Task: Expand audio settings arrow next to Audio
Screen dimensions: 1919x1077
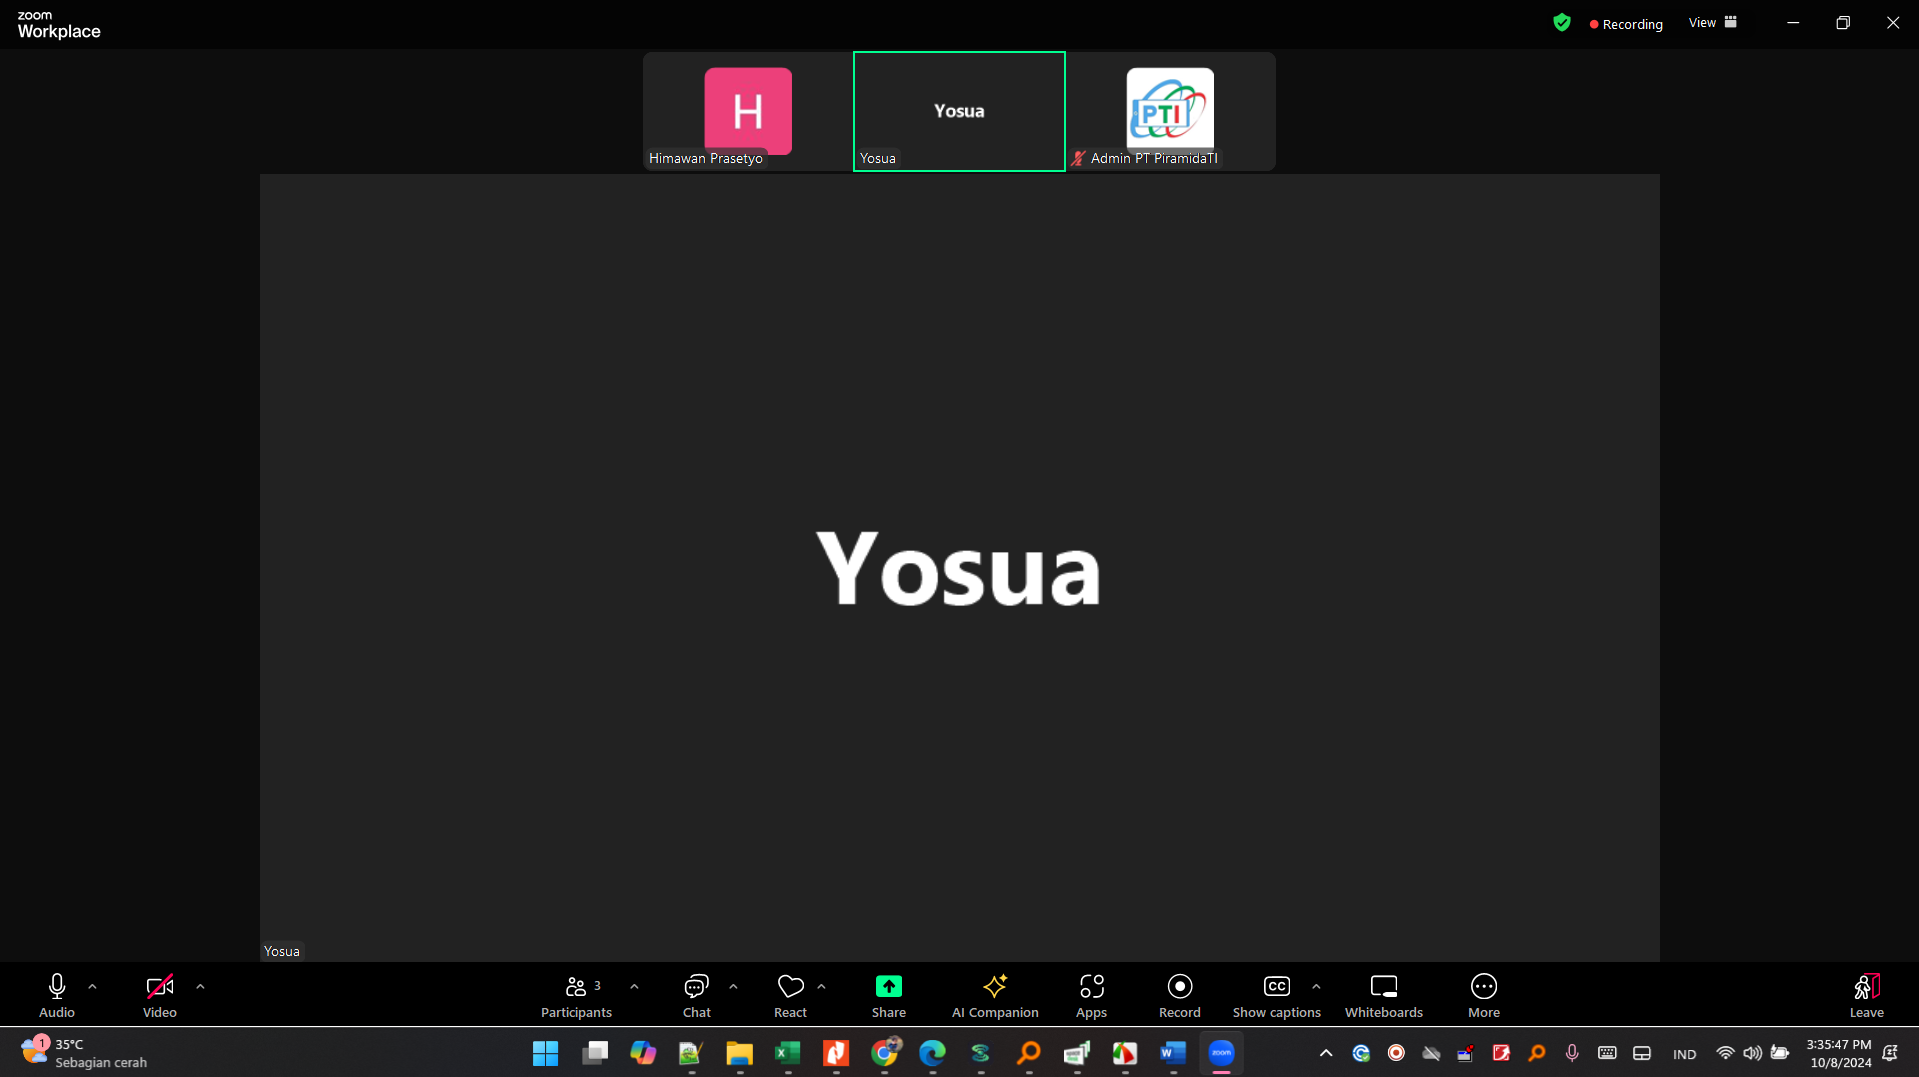Action: (92, 986)
